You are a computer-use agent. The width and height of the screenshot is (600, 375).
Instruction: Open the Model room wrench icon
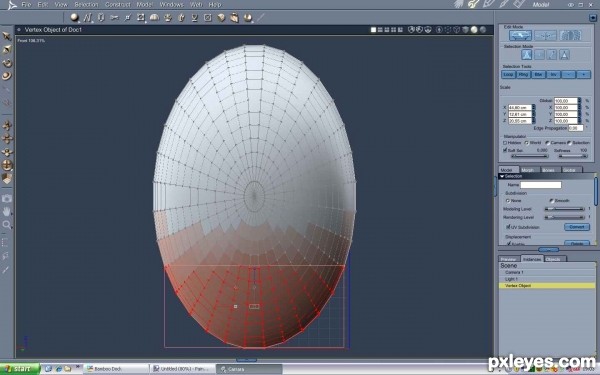tap(474, 4)
